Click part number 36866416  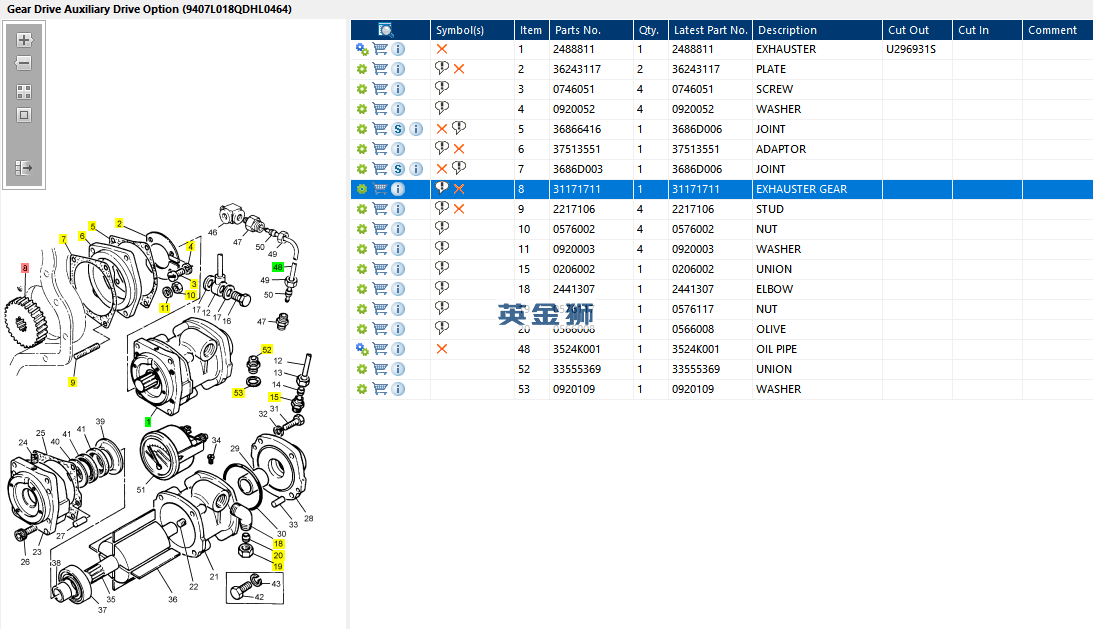click(x=576, y=129)
